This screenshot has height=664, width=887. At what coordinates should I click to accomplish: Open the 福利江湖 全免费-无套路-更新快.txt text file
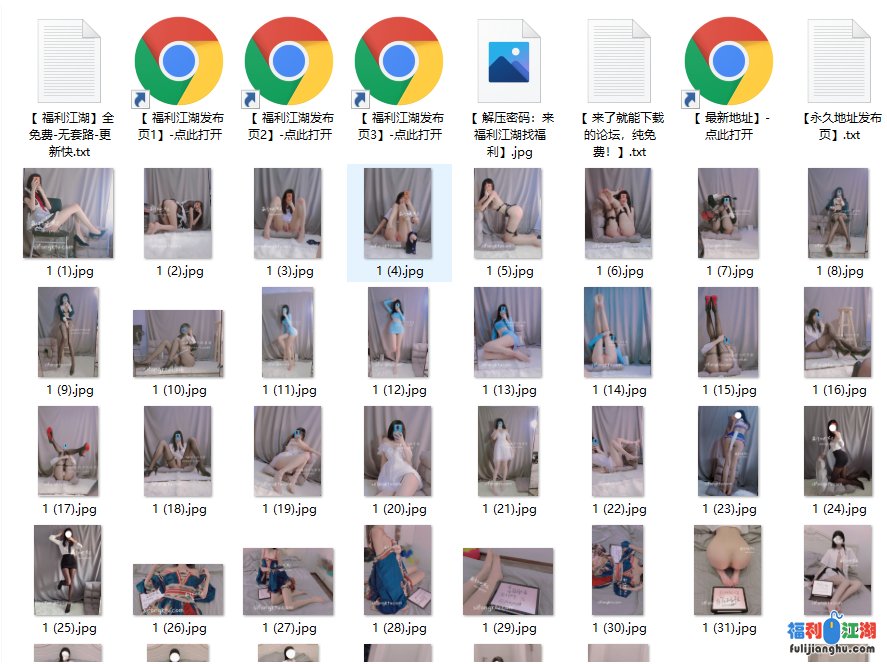68,62
